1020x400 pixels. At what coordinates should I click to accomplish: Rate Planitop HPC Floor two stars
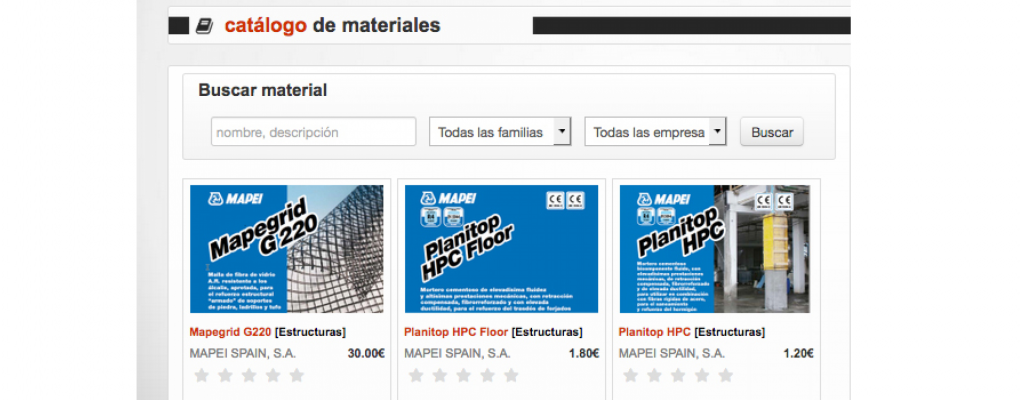440,375
